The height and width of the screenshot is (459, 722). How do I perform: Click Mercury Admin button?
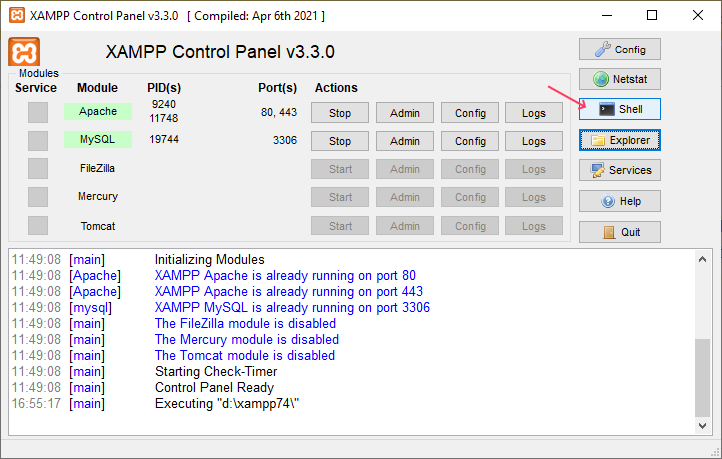point(405,197)
